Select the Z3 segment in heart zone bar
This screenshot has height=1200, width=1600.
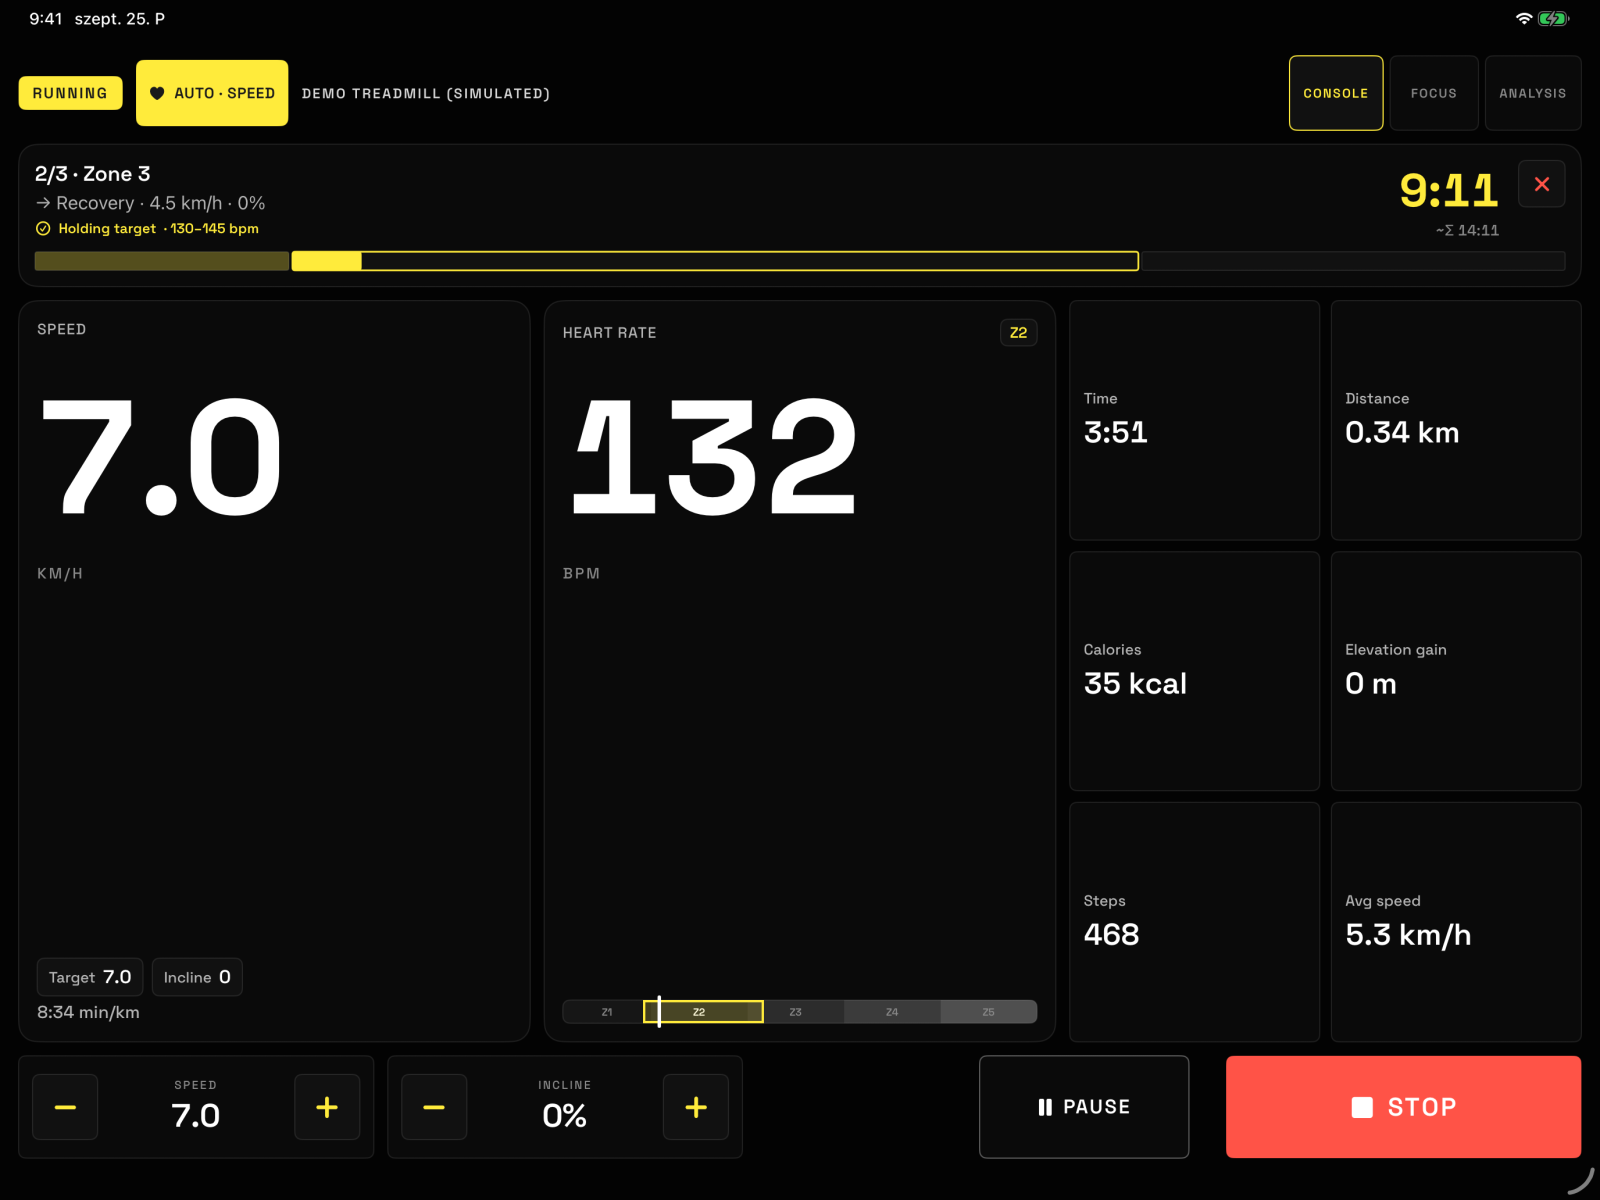[796, 1012]
